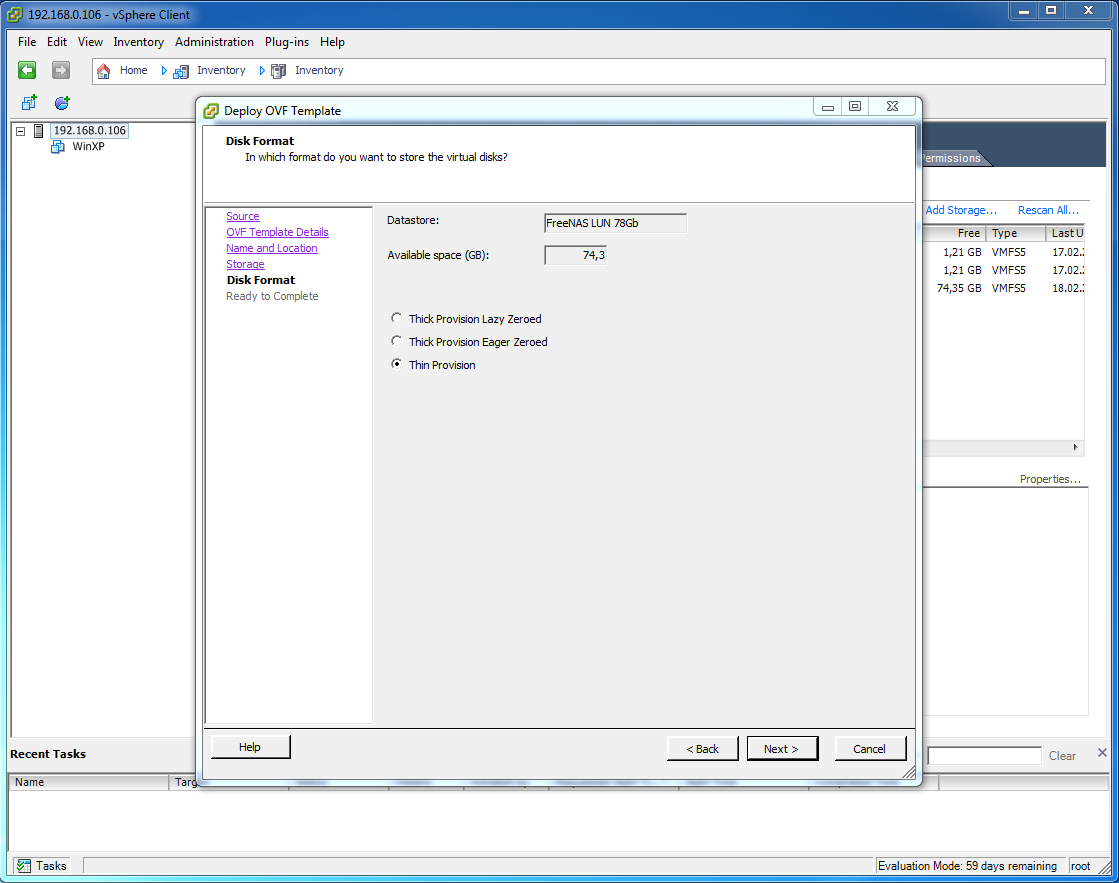Cancel the Deploy OVF Template wizard
Screen dimensions: 1119x883
[x=870, y=749]
